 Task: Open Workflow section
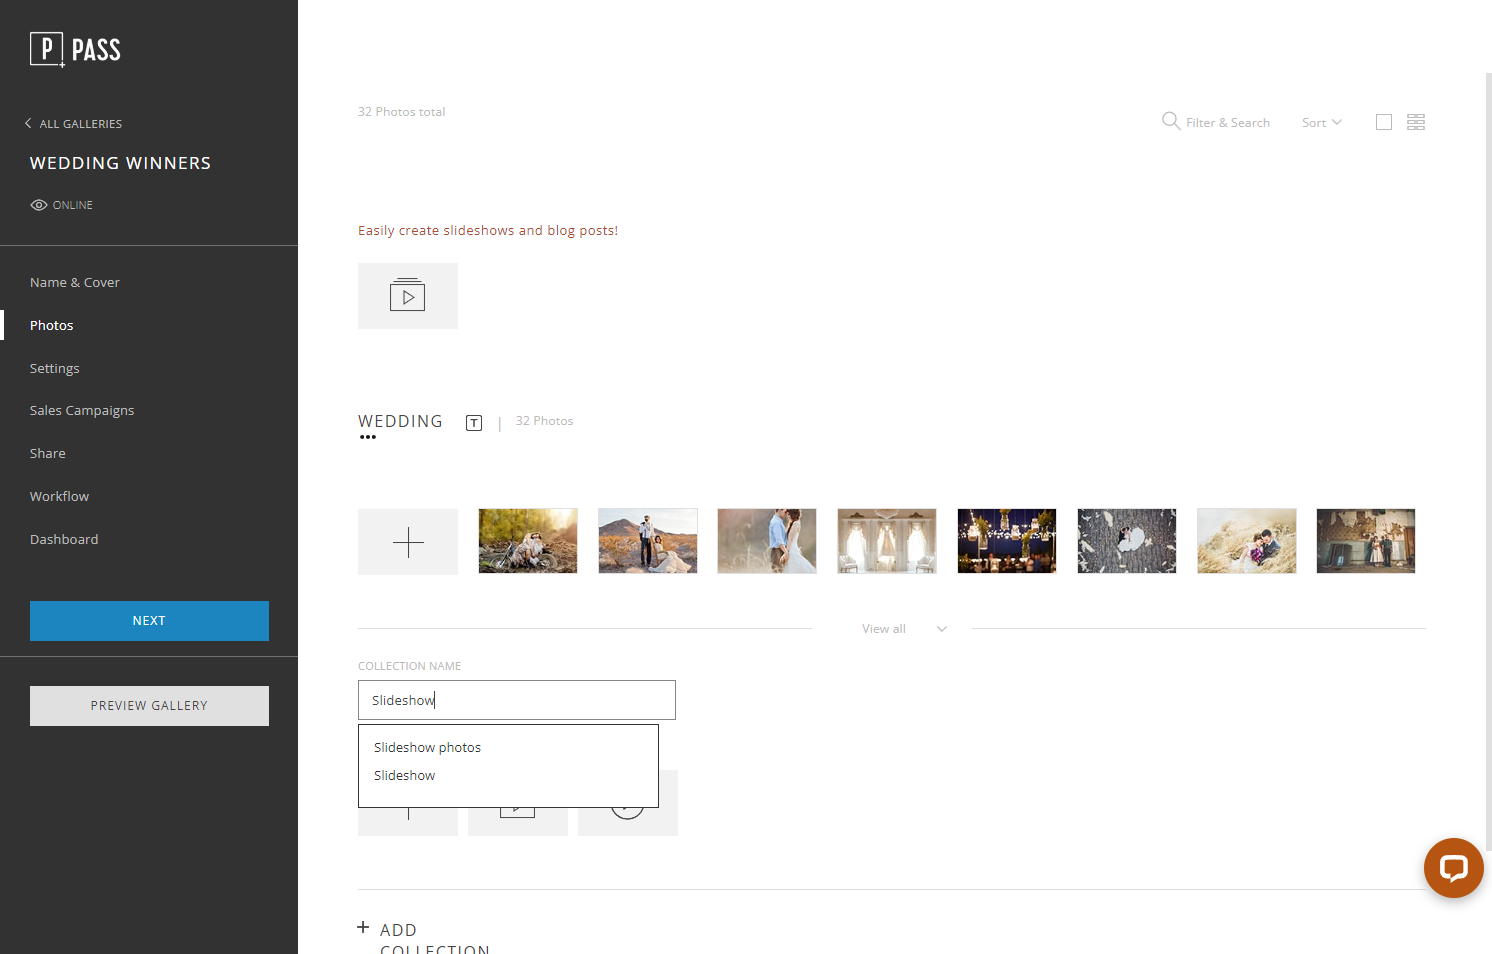pos(60,497)
